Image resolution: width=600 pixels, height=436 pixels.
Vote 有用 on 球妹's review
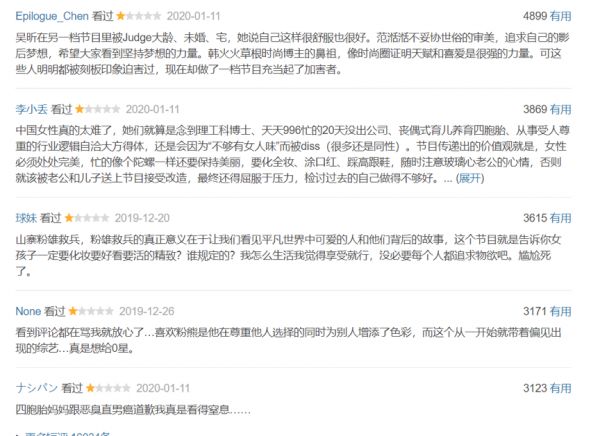561,218
